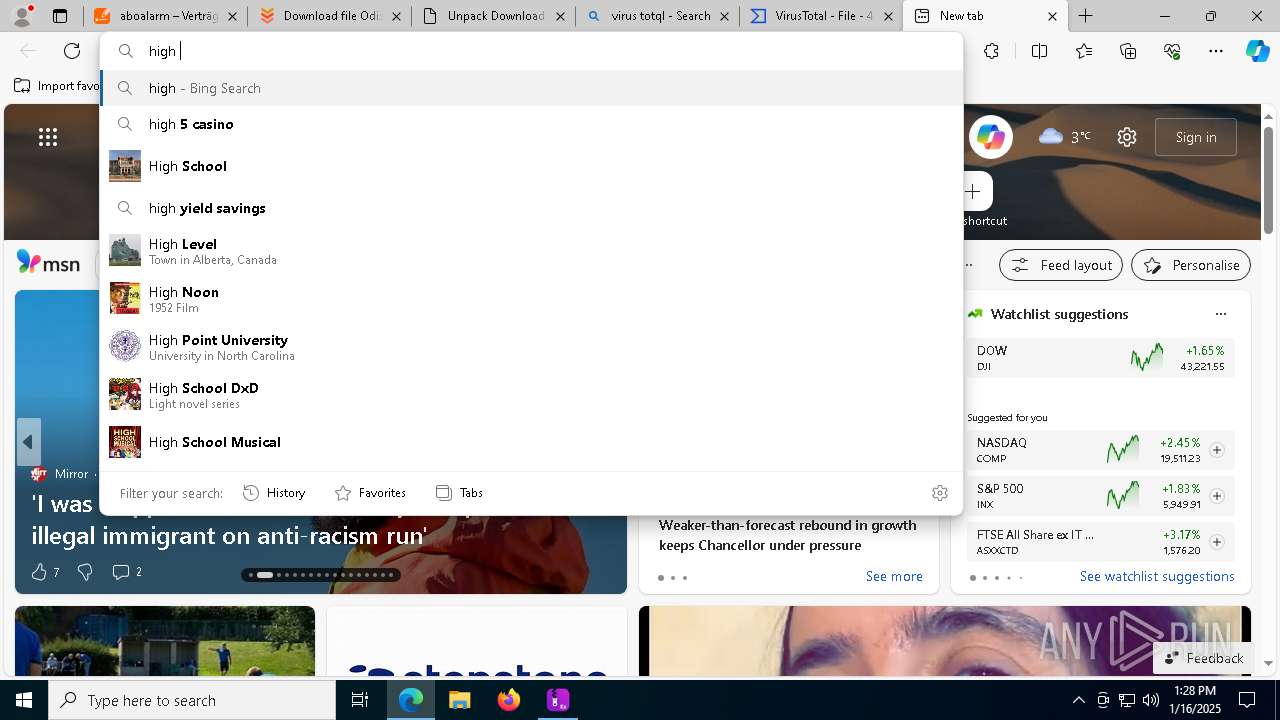This screenshot has width=1280, height=720.
Task: Open the browser profile icon
Action: 22,16
